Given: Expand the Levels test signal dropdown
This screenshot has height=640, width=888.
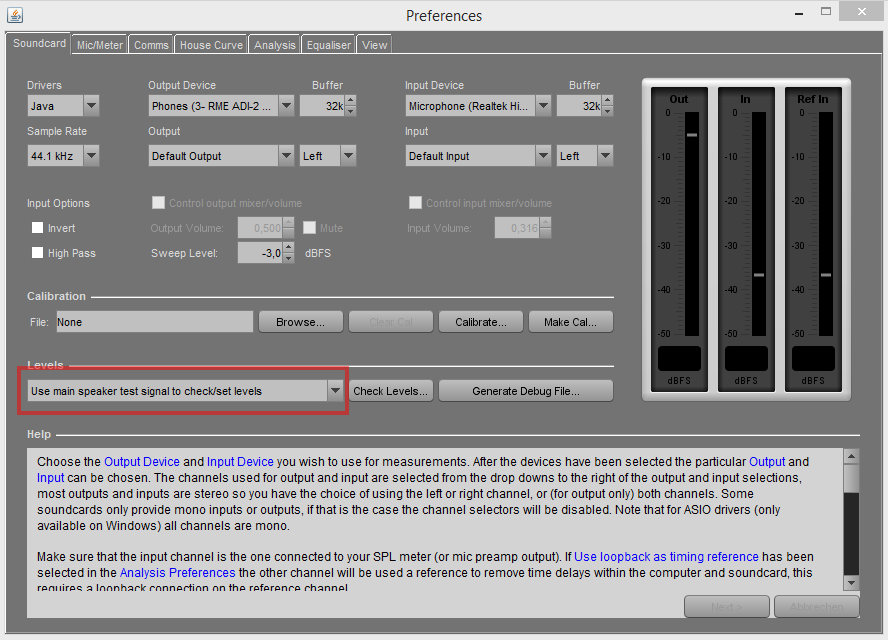Looking at the screenshot, I should pos(335,391).
